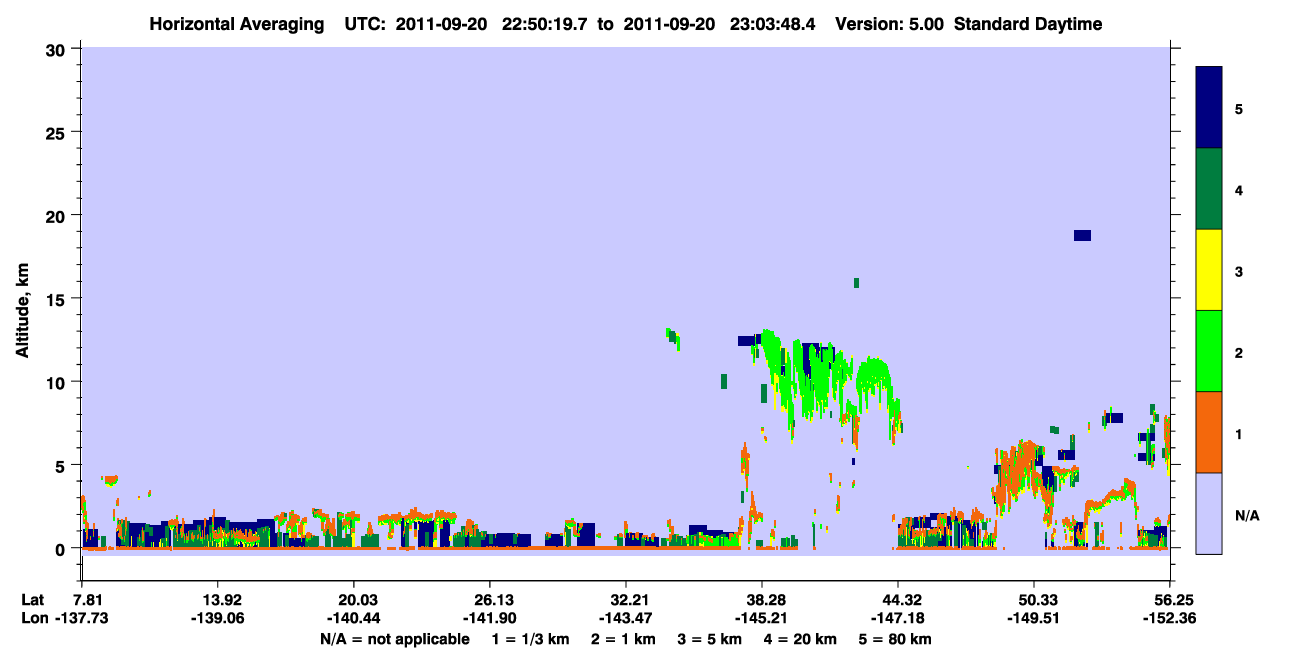Click the legend text '3 = 5 km'

click(x=709, y=639)
